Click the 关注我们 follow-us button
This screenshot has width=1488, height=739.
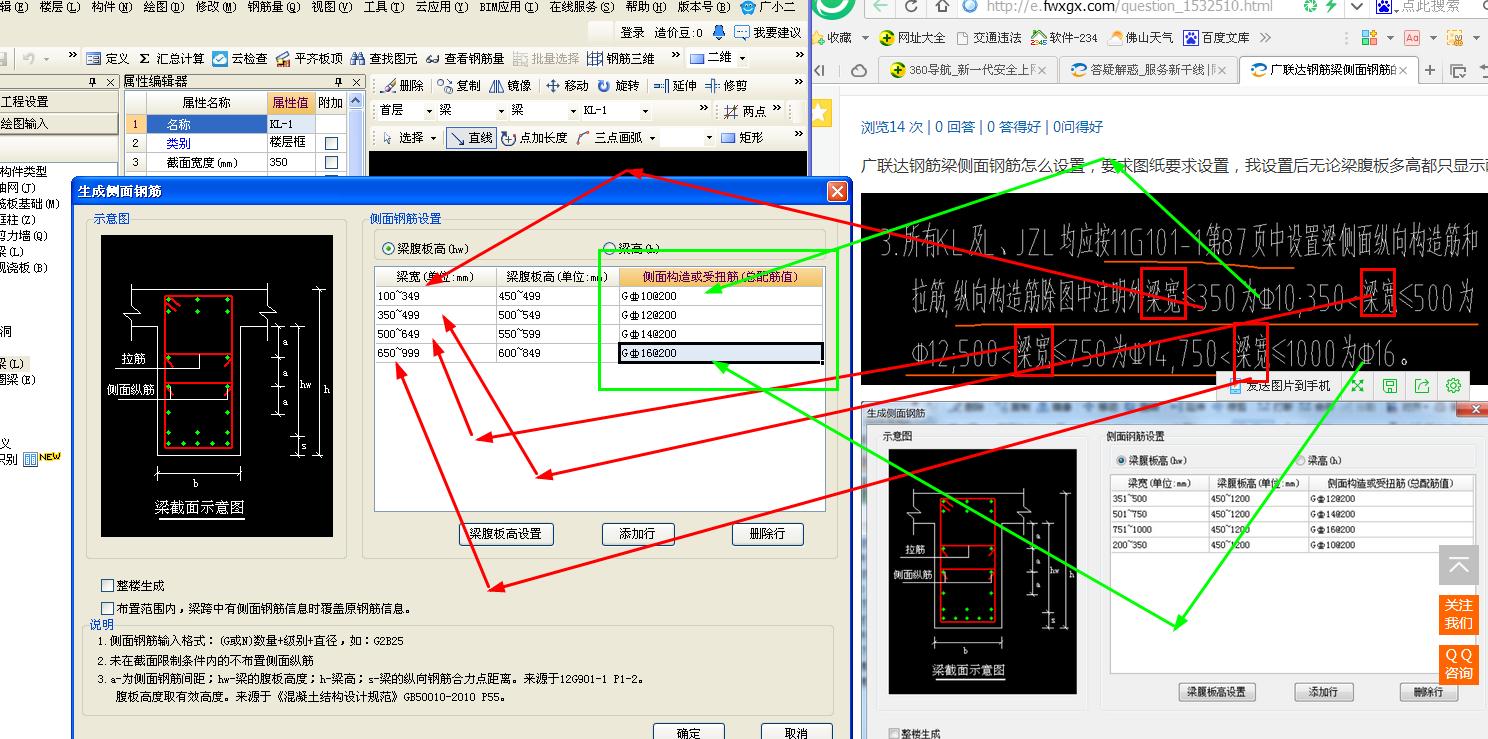(1458, 614)
